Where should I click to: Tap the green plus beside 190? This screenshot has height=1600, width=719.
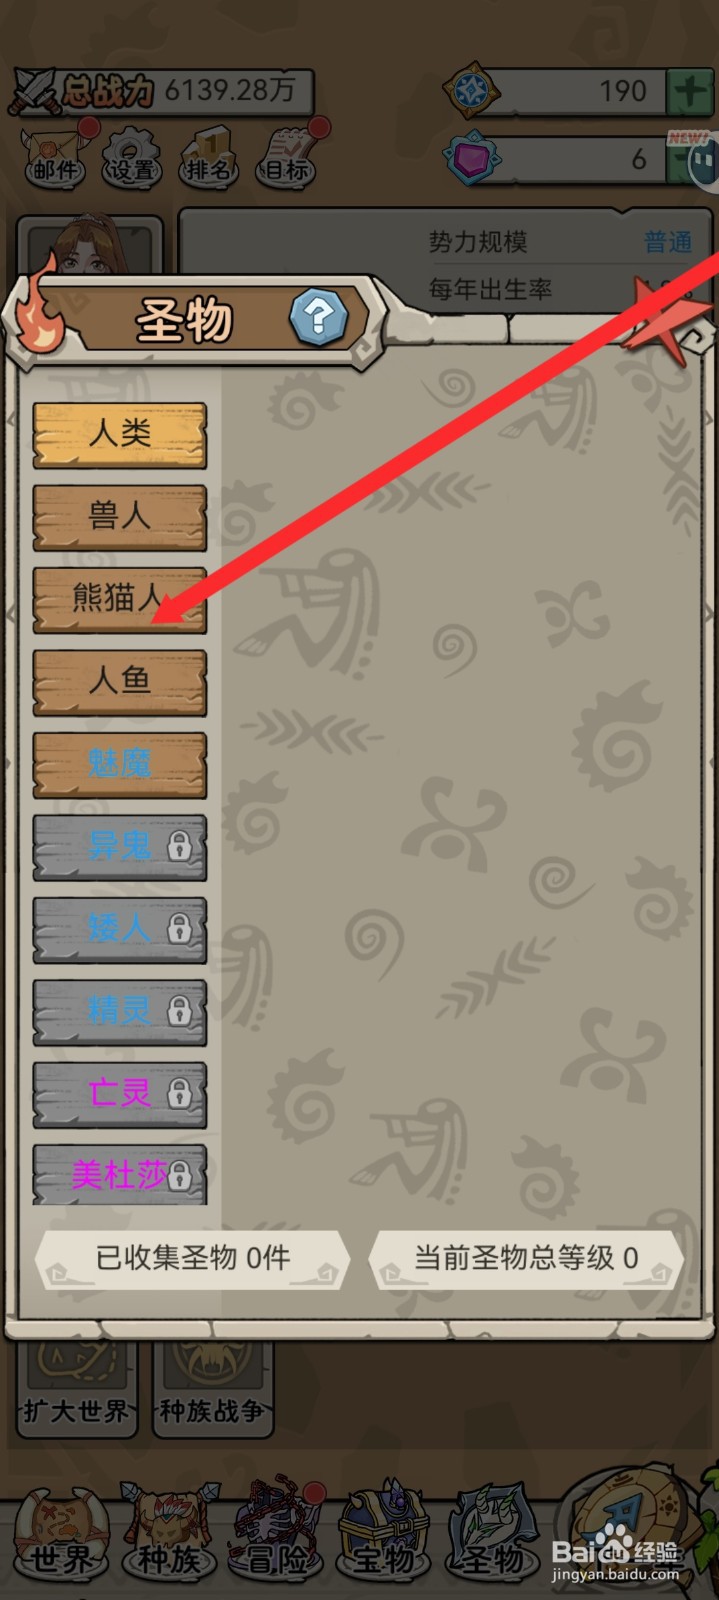point(688,91)
